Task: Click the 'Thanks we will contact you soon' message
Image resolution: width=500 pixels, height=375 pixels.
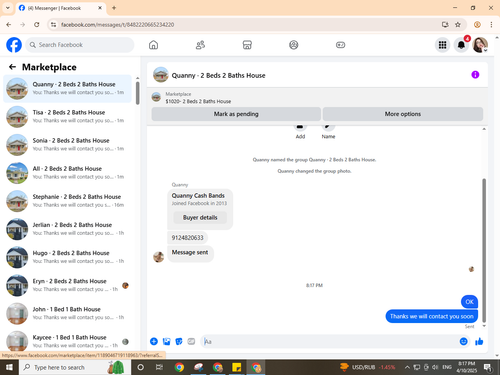Action: [x=432, y=316]
